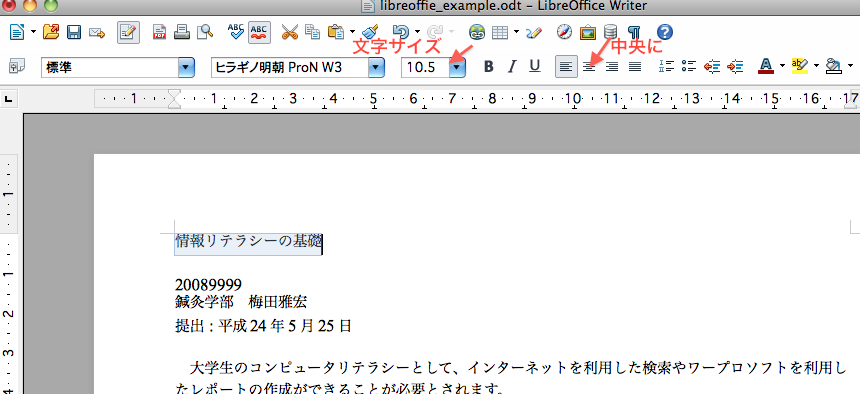Send document as e-mail via envelope icon

(97, 33)
